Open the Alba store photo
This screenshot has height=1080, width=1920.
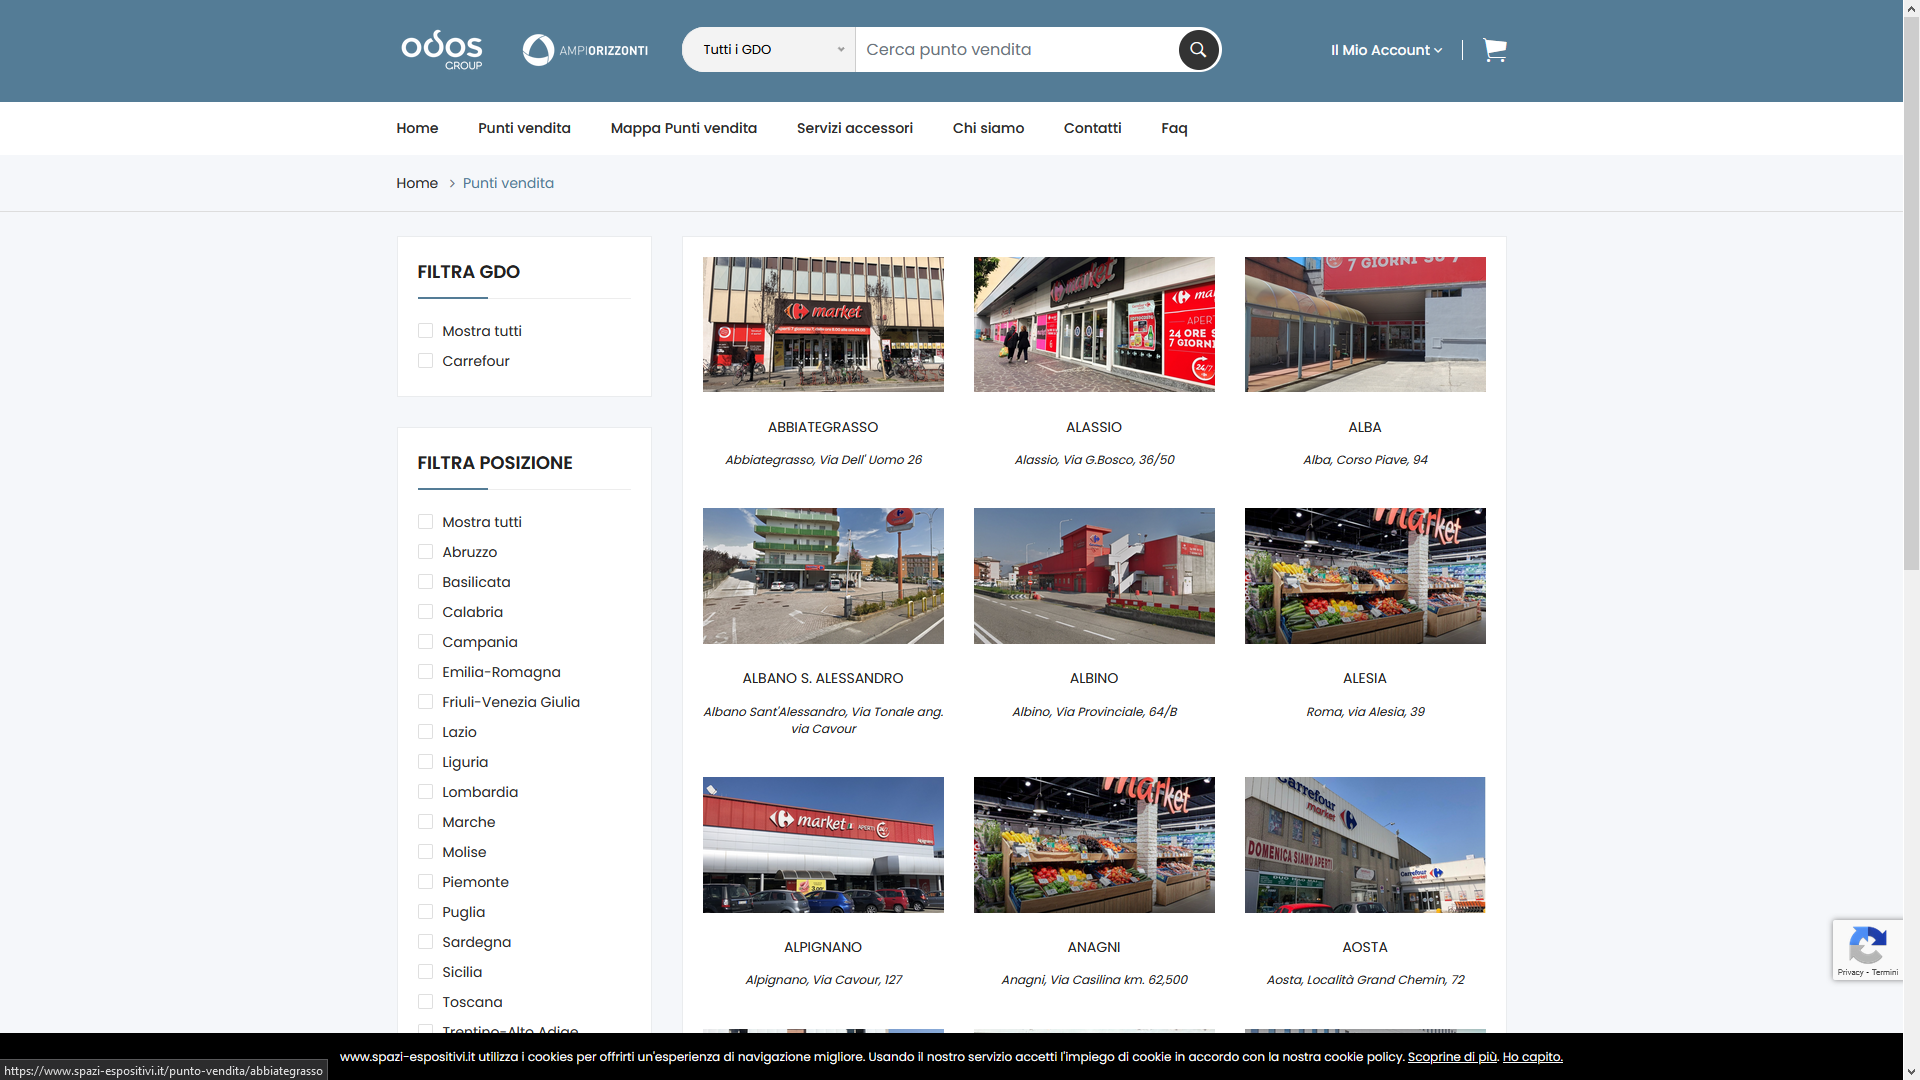[x=1365, y=324]
